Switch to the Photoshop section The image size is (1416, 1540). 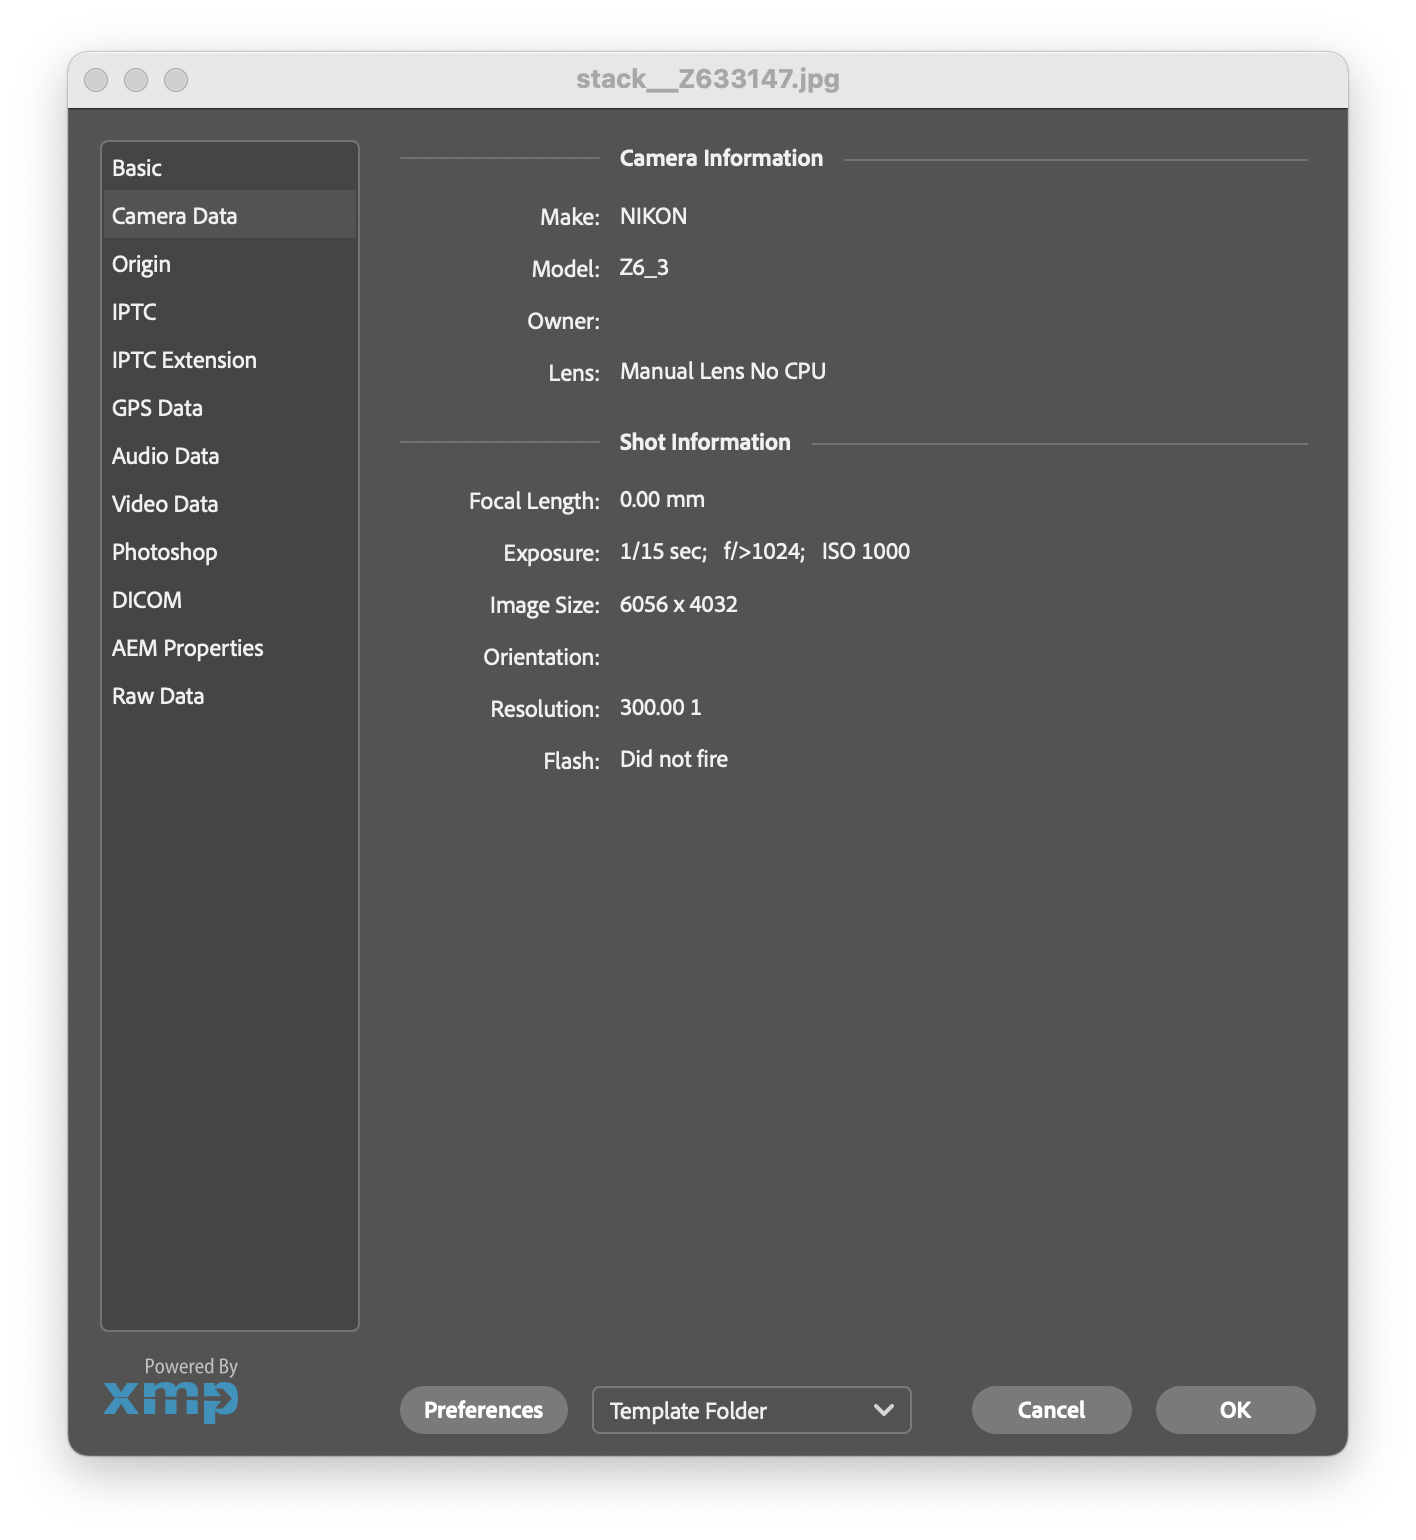pyautogui.click(x=229, y=551)
